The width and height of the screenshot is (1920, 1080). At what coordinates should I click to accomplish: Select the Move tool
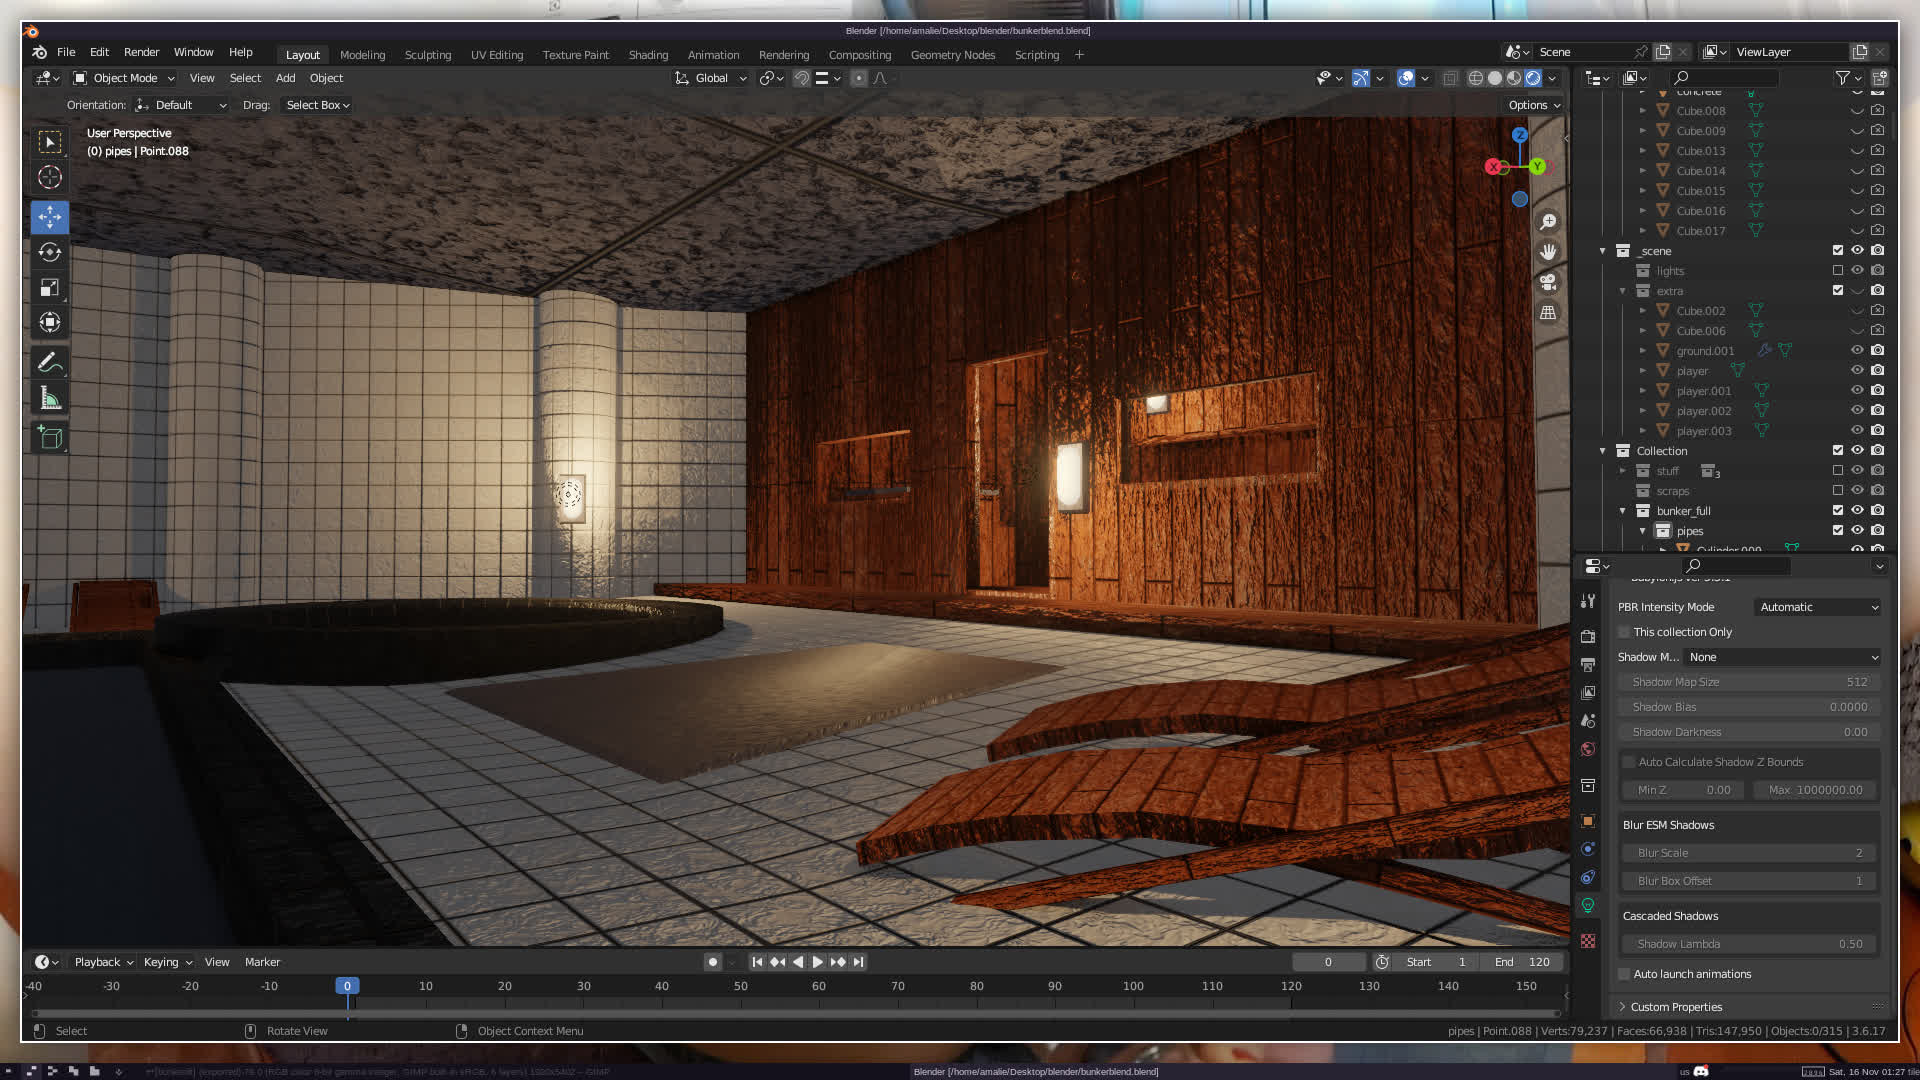(x=49, y=217)
